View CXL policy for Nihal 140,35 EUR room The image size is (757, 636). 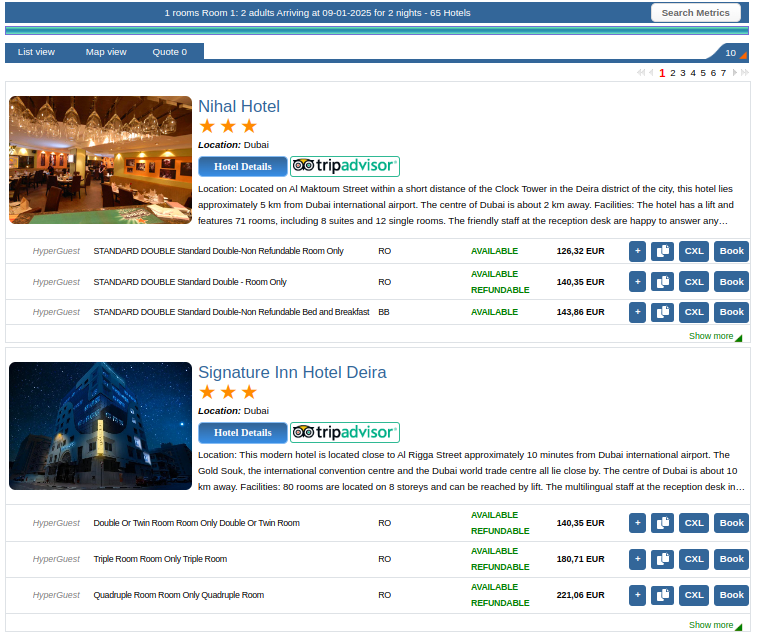(x=694, y=282)
